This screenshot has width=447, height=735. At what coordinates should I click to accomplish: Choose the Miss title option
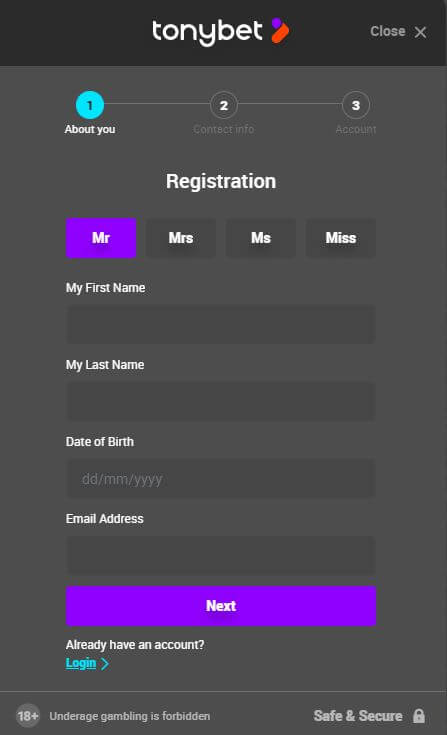pos(341,238)
